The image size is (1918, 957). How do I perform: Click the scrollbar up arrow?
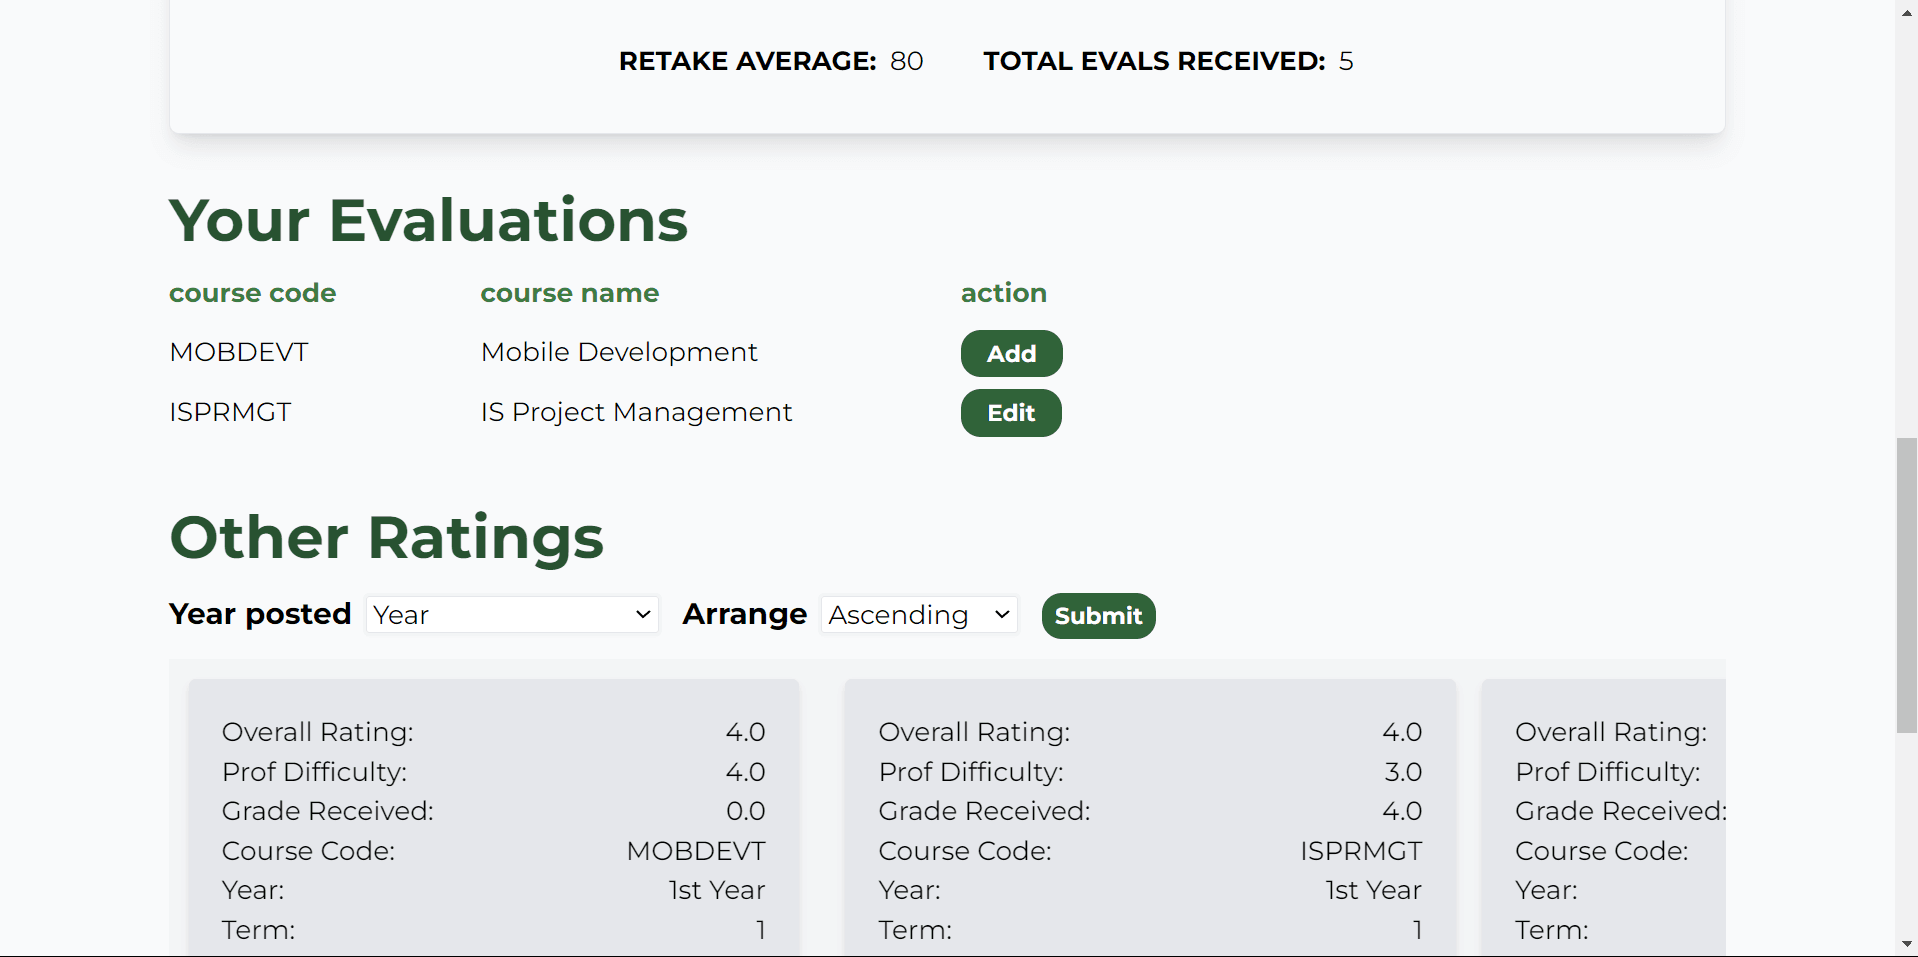pos(1905,12)
